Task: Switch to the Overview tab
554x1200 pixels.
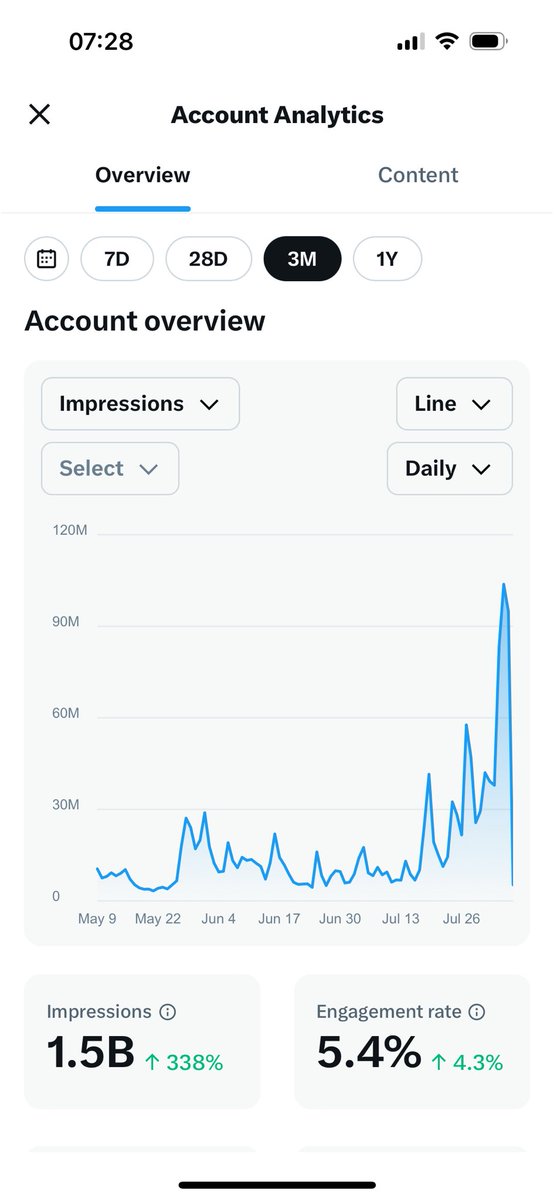Action: point(143,175)
